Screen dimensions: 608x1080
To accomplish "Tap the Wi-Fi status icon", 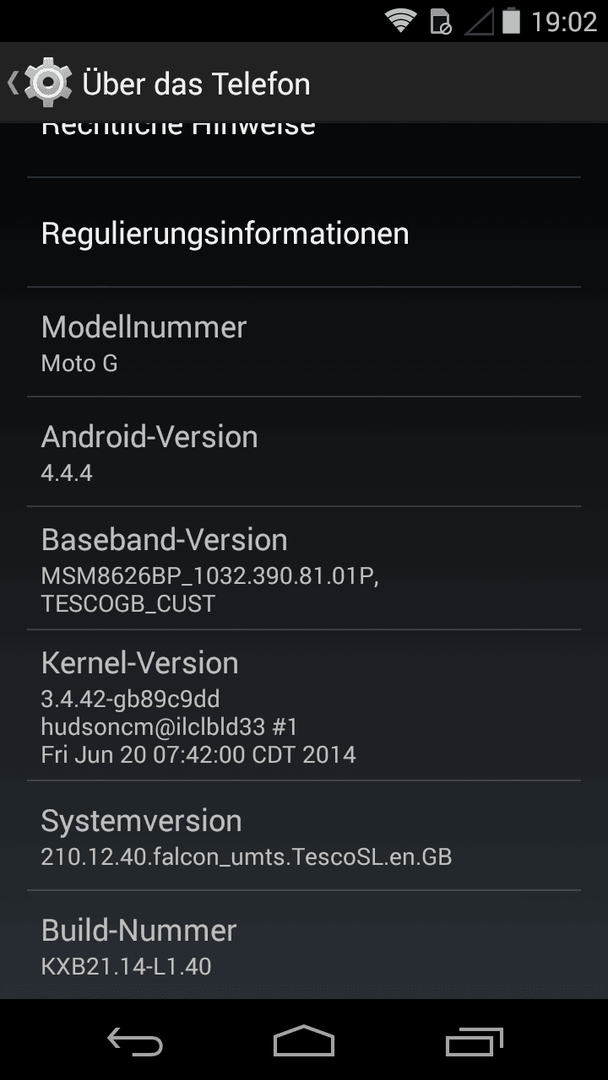I will 401,21.
